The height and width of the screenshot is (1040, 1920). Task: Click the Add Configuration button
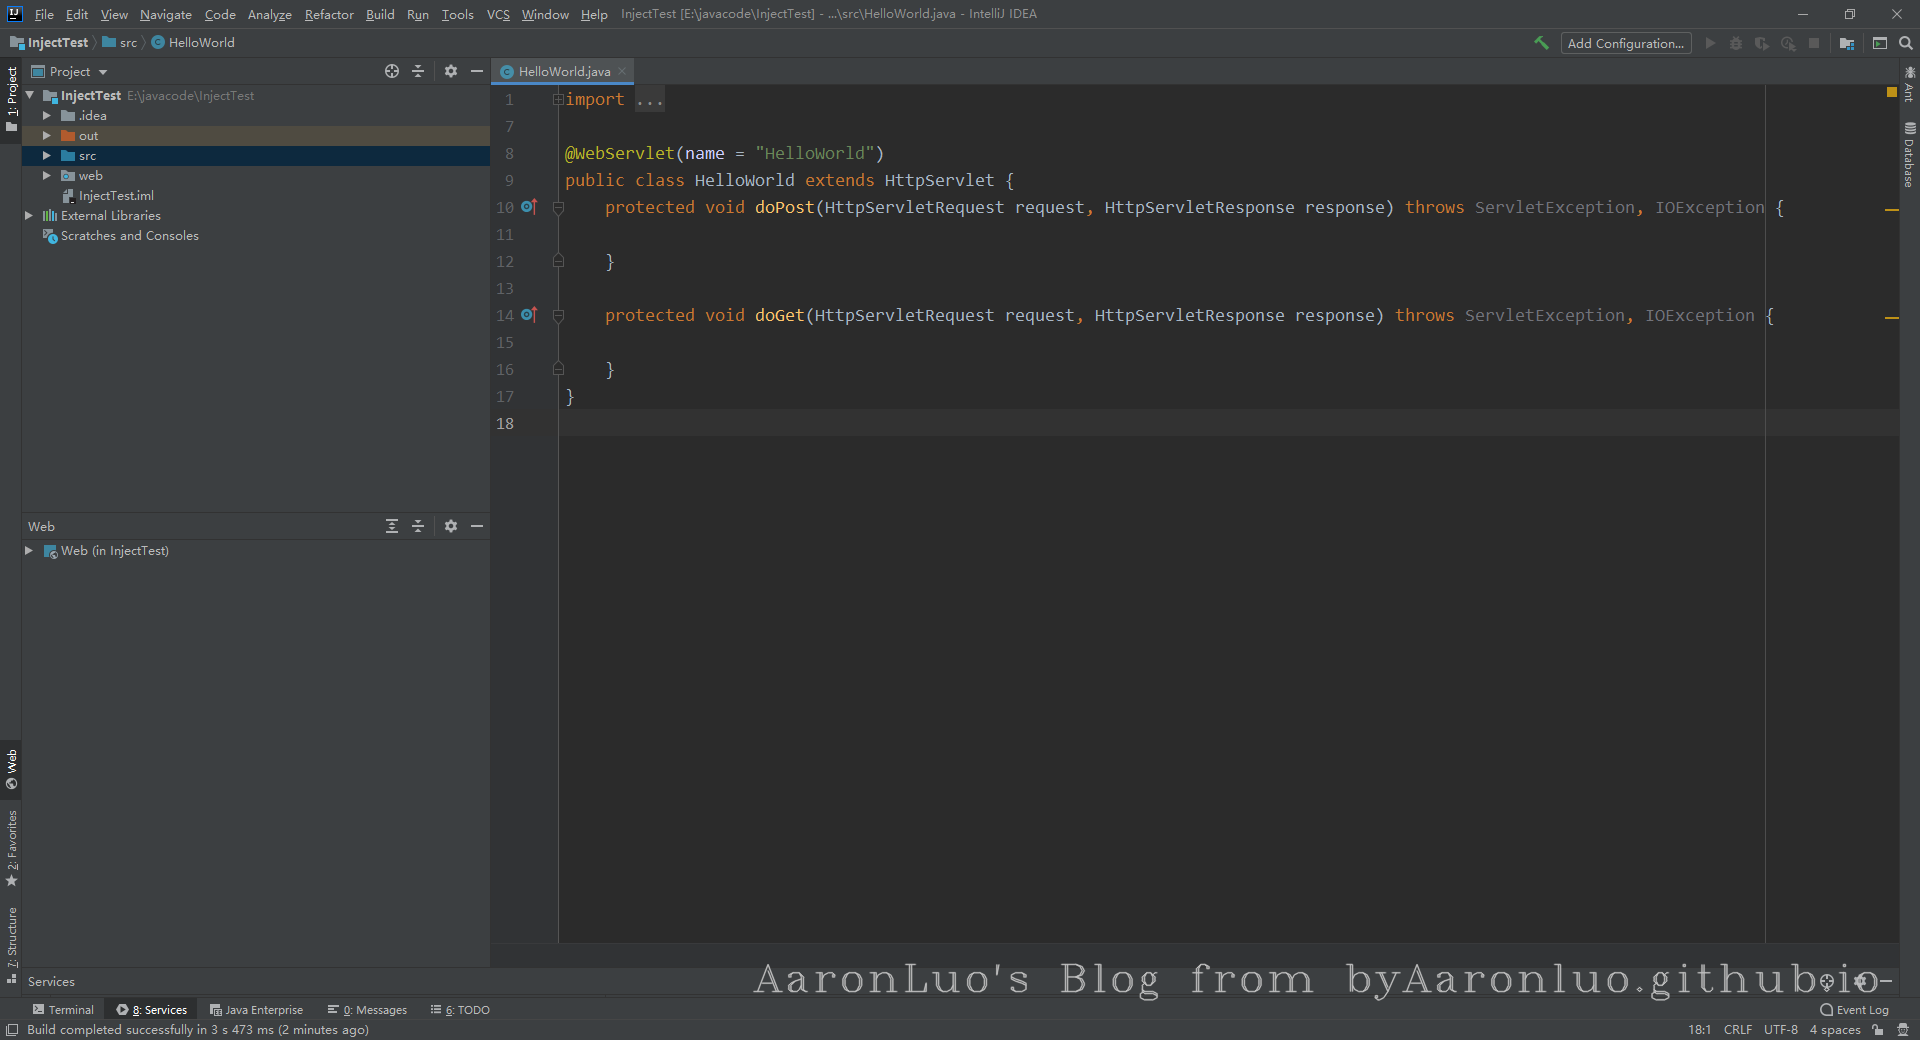[1625, 43]
